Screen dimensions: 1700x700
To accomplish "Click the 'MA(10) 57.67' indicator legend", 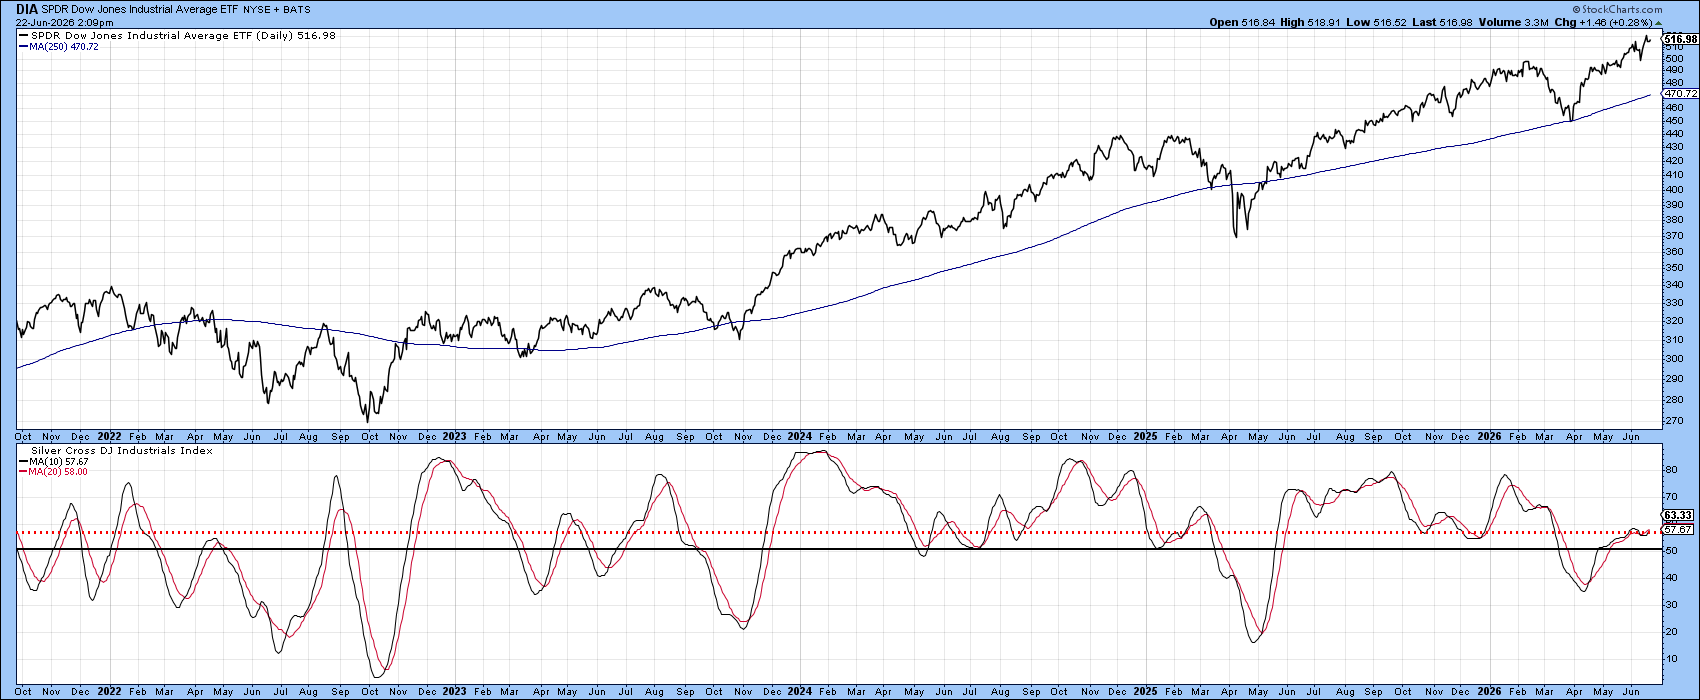I will pyautogui.click(x=60, y=461).
